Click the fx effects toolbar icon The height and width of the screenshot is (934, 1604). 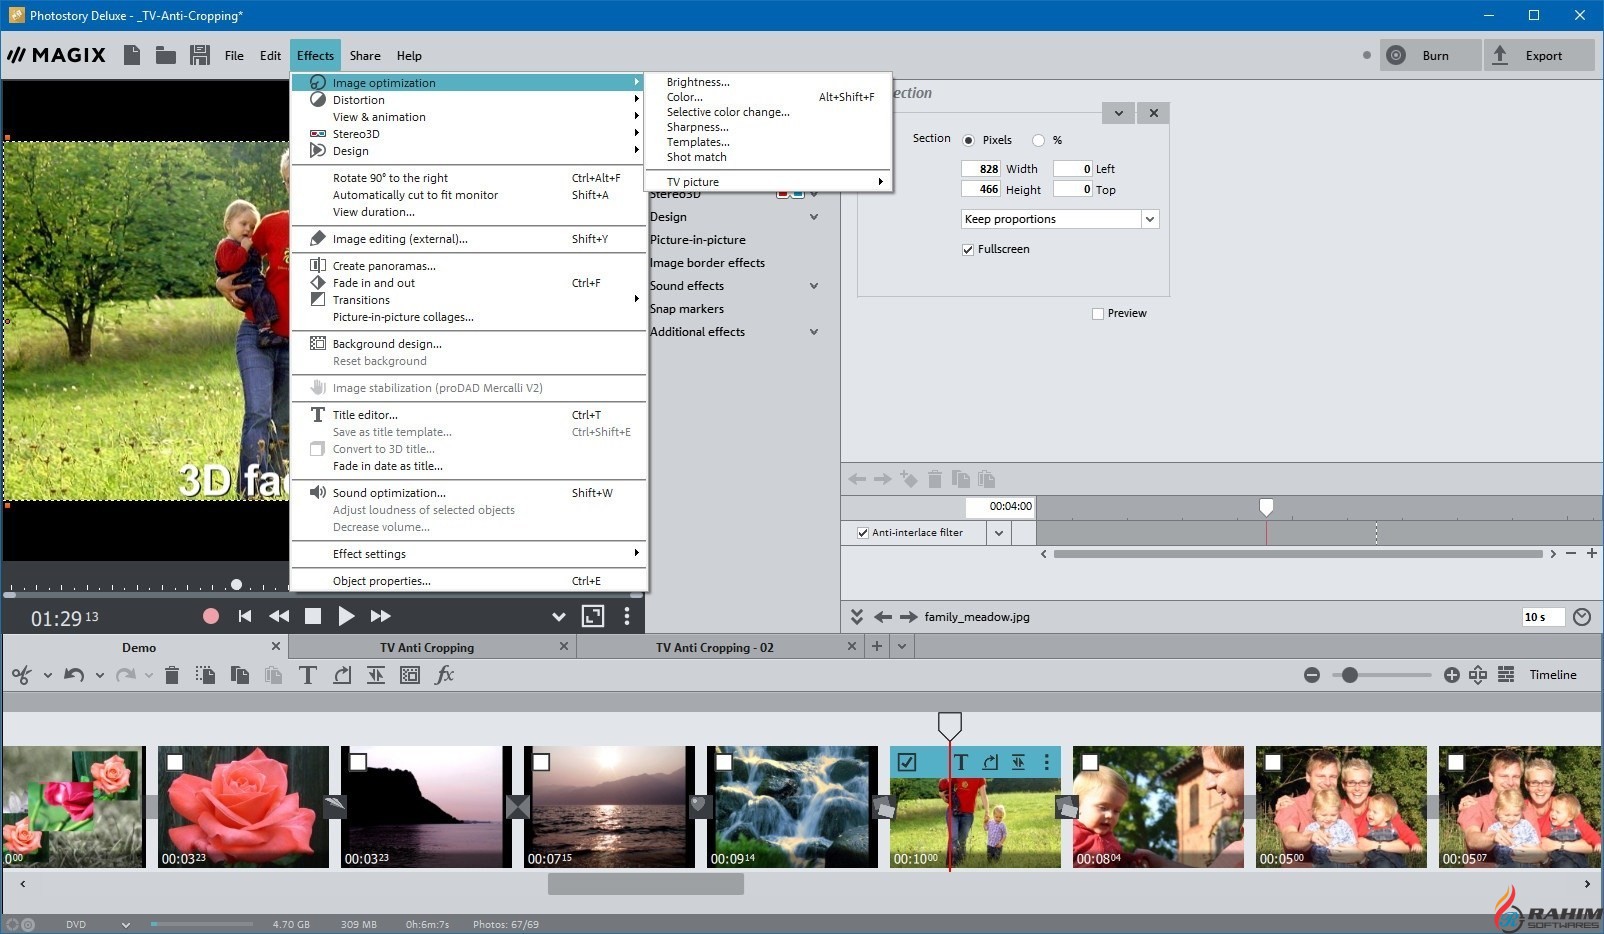(445, 675)
